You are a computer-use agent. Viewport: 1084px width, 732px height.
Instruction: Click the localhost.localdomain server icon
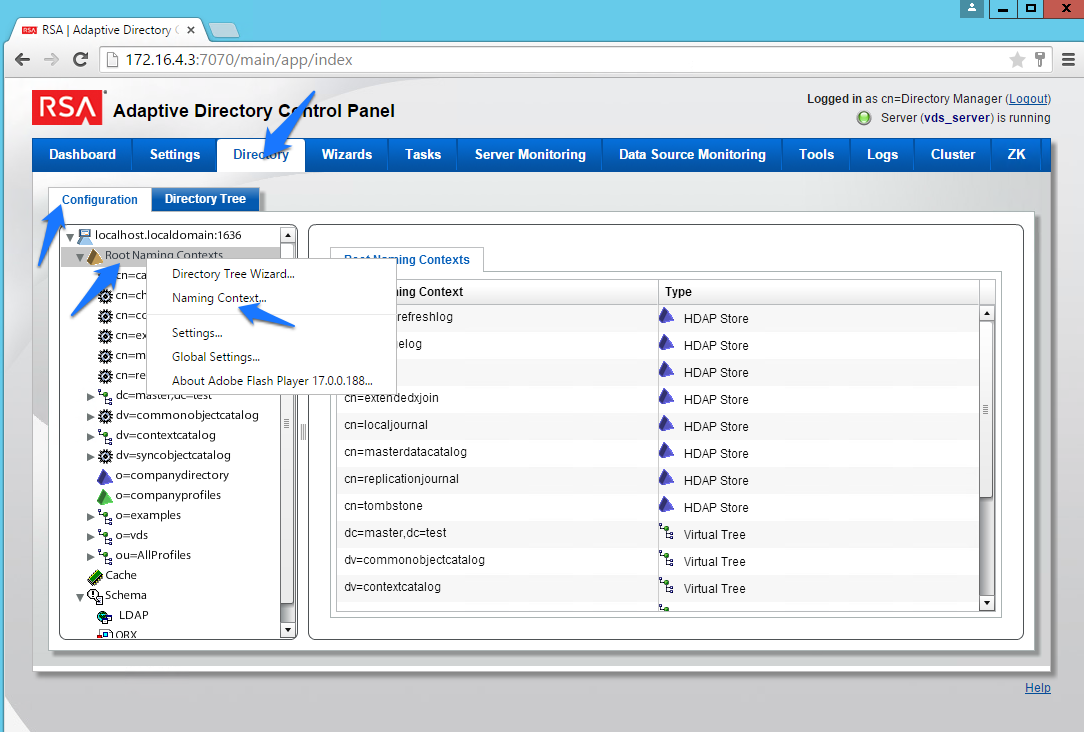tap(85, 236)
